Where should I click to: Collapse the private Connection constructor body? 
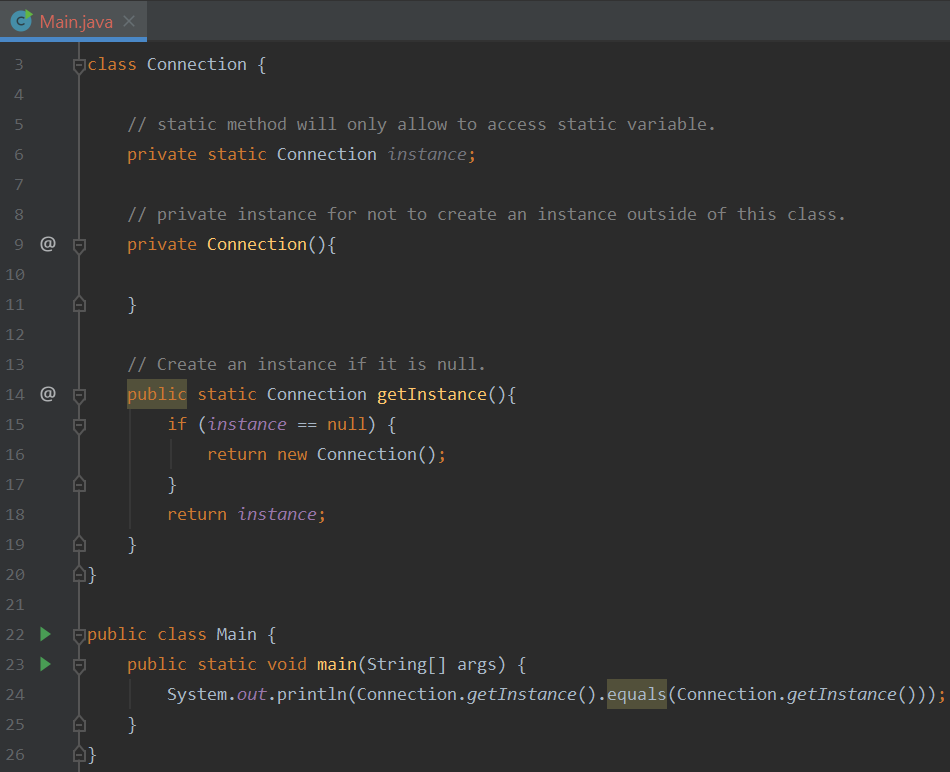click(79, 243)
